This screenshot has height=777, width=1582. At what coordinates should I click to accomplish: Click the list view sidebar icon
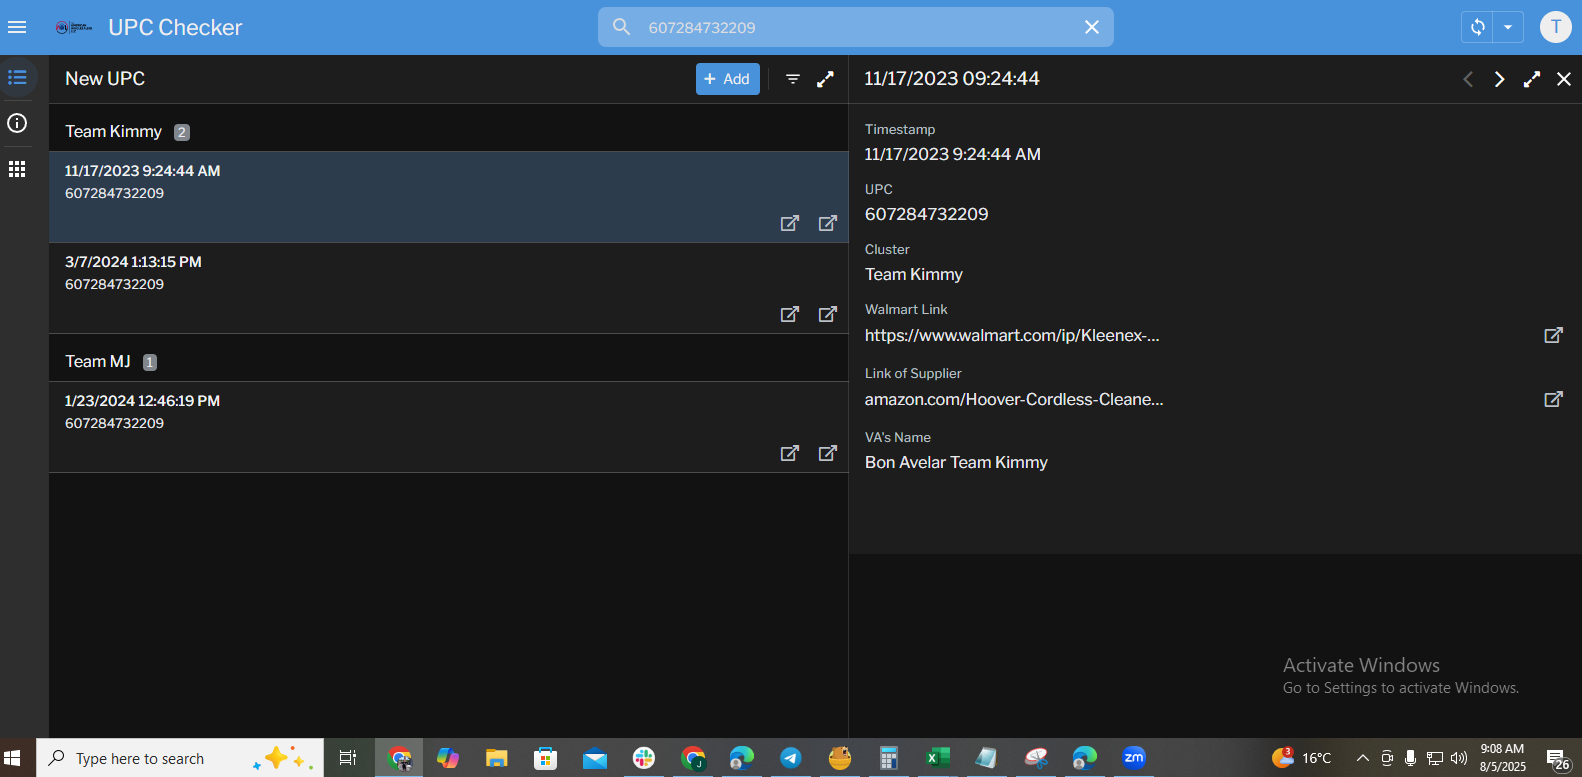(x=17, y=78)
